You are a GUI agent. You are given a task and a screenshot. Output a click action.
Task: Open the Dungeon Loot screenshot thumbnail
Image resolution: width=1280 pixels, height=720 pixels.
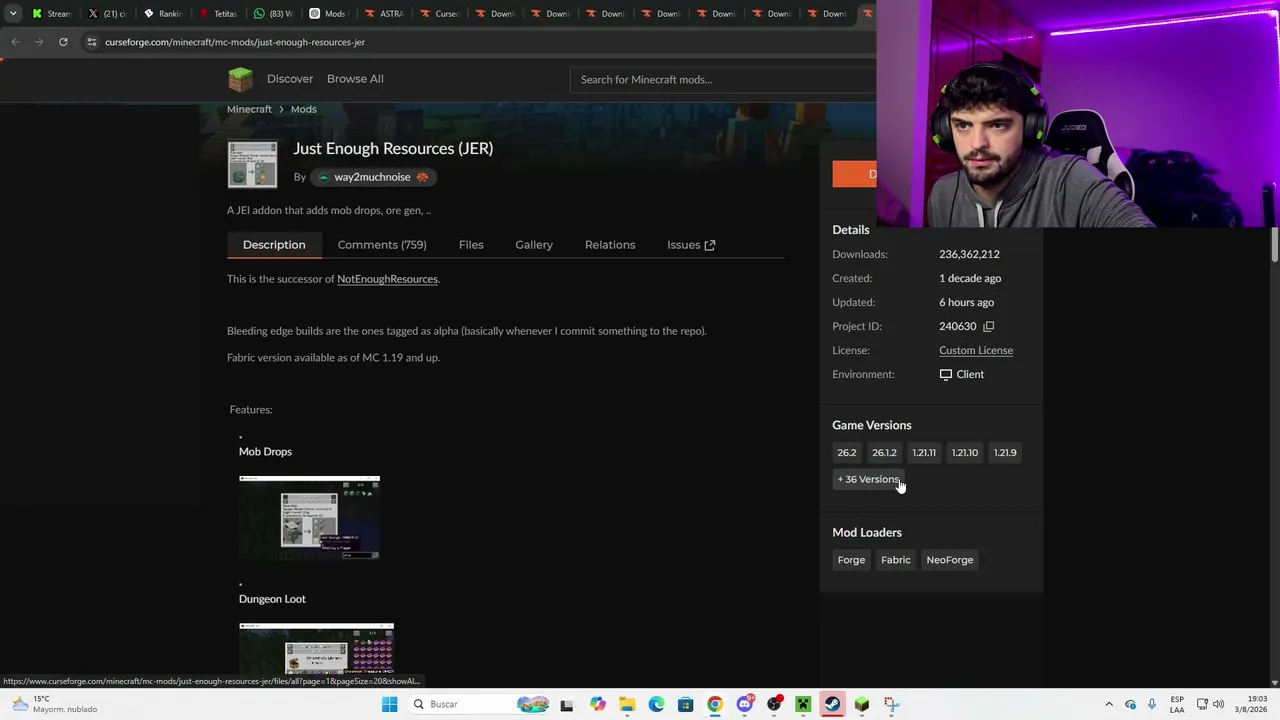(x=317, y=649)
